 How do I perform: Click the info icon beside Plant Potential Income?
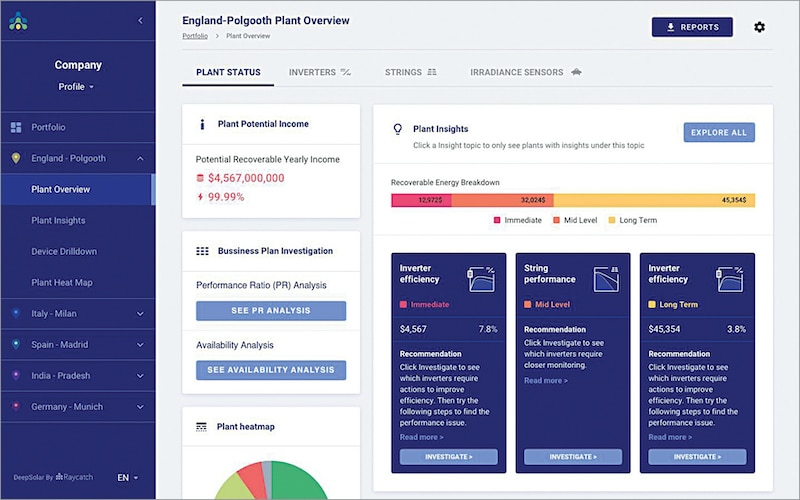pos(201,125)
